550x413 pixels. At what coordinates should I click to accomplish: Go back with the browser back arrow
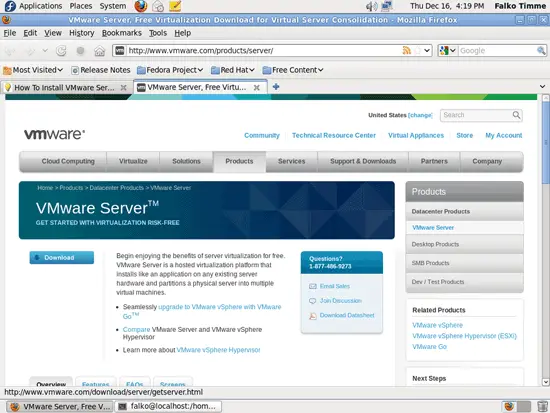pyautogui.click(x=11, y=51)
